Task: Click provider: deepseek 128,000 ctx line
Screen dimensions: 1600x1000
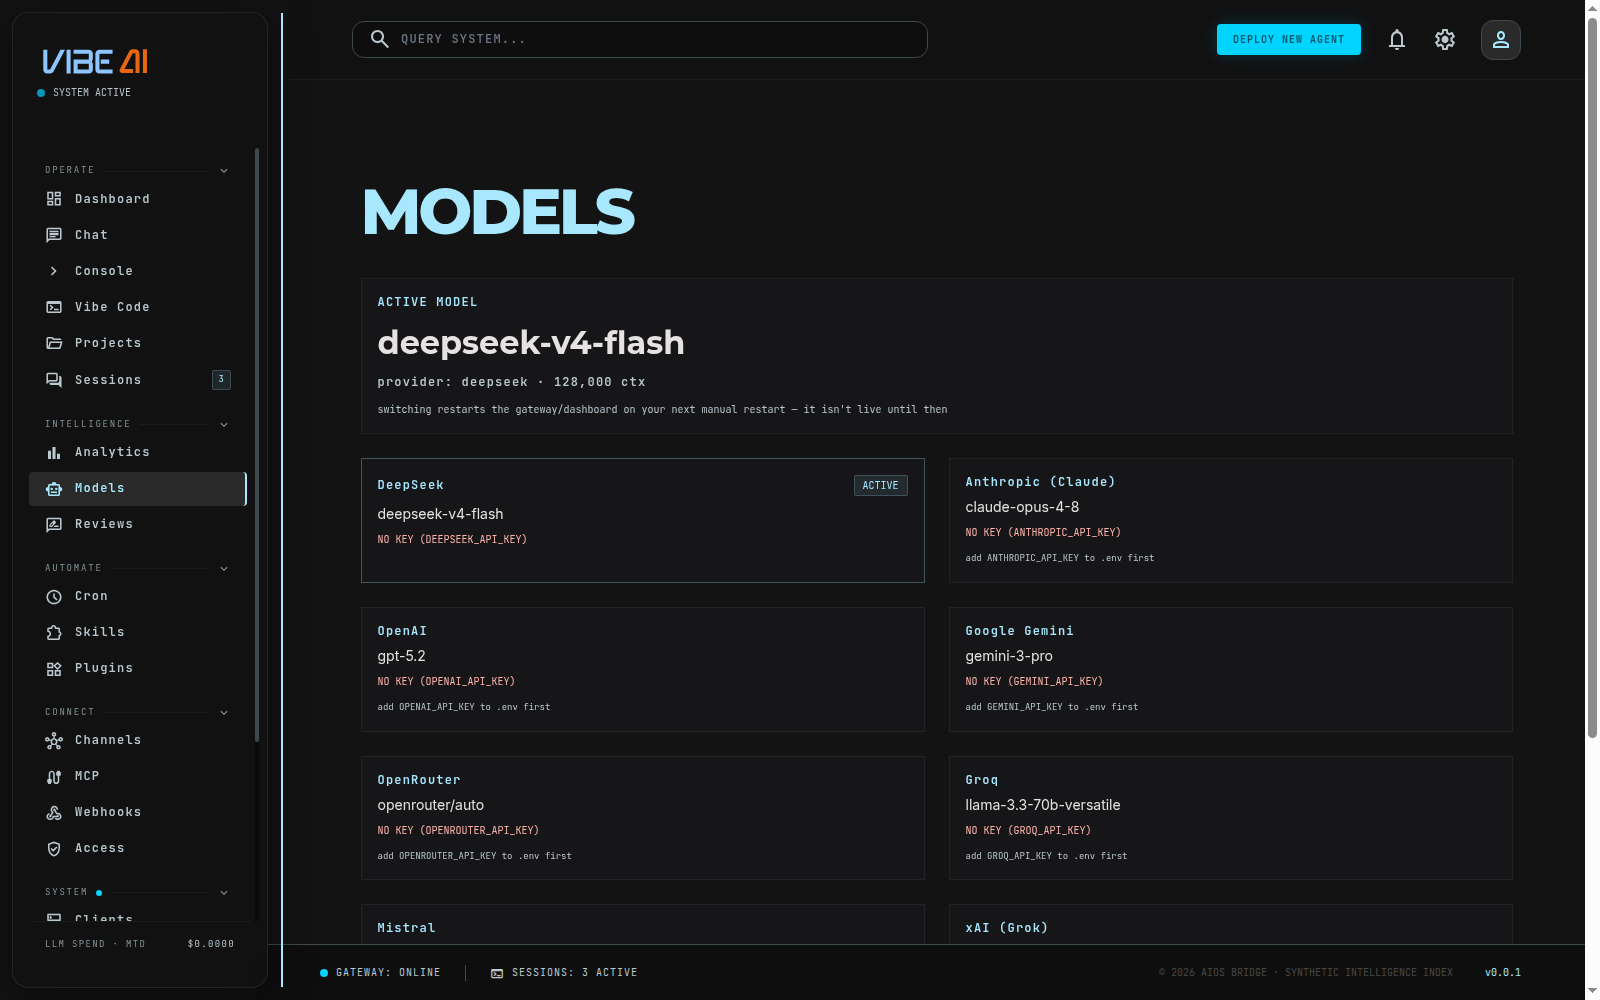Action: [511, 382]
